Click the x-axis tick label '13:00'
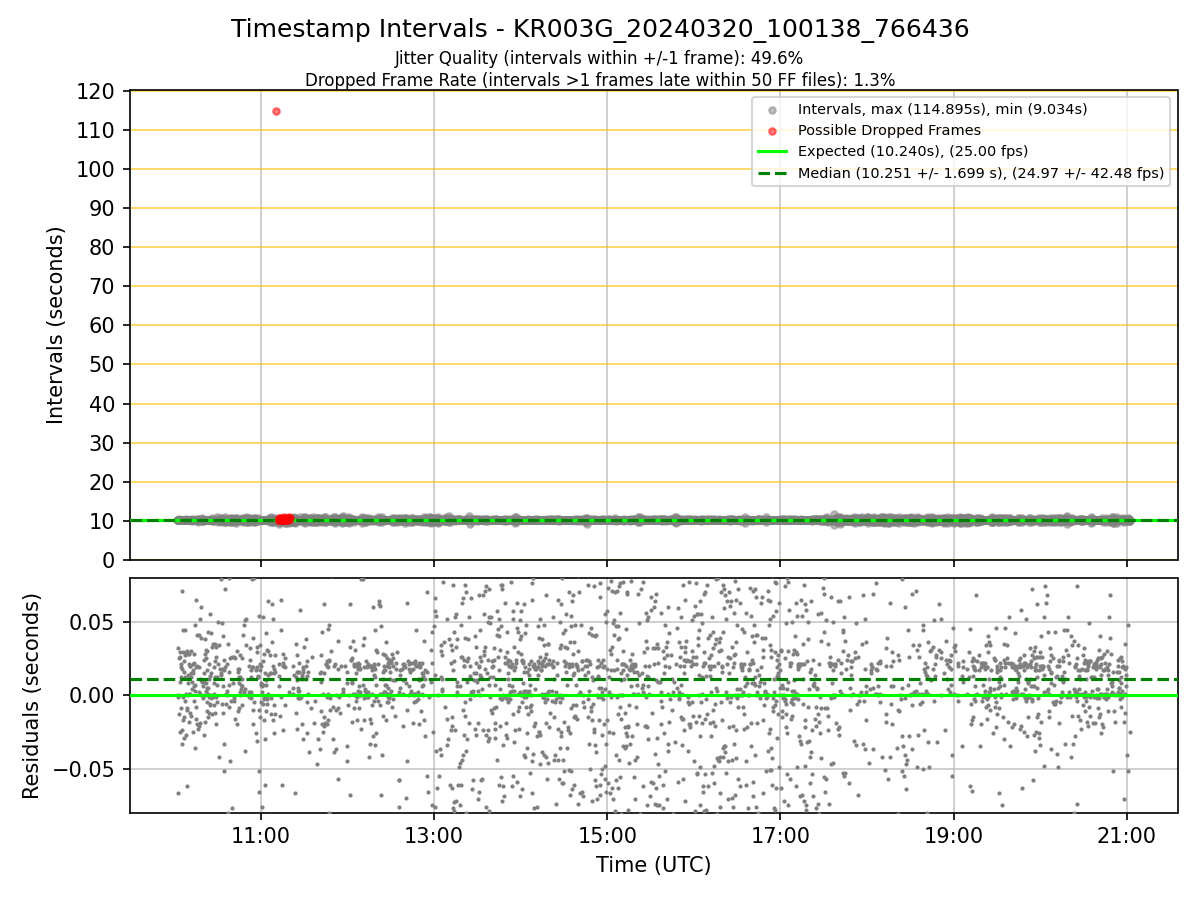 coord(434,835)
